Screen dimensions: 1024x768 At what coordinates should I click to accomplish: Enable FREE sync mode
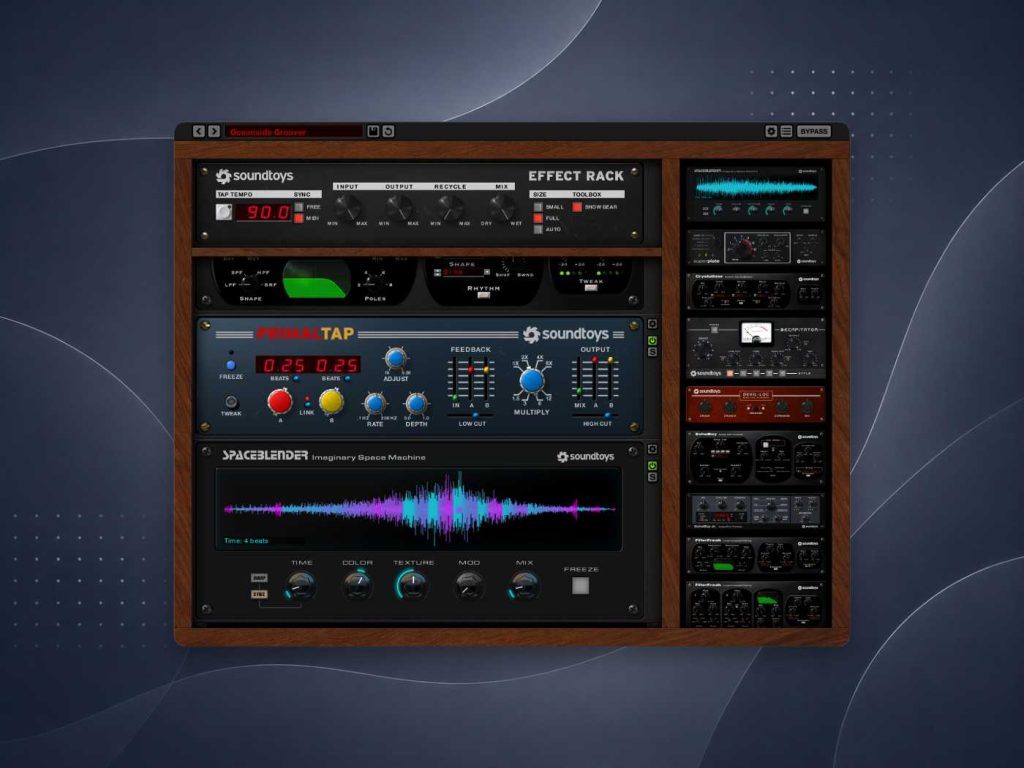click(299, 207)
